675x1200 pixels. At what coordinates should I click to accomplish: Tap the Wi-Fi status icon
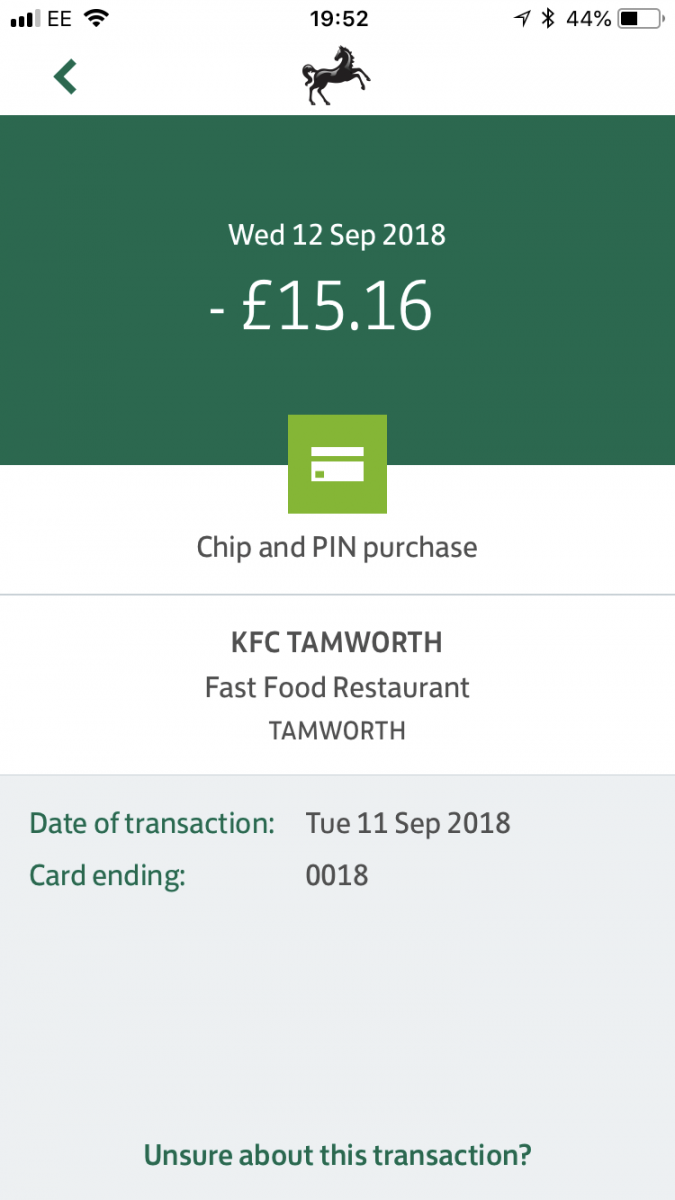96,19
